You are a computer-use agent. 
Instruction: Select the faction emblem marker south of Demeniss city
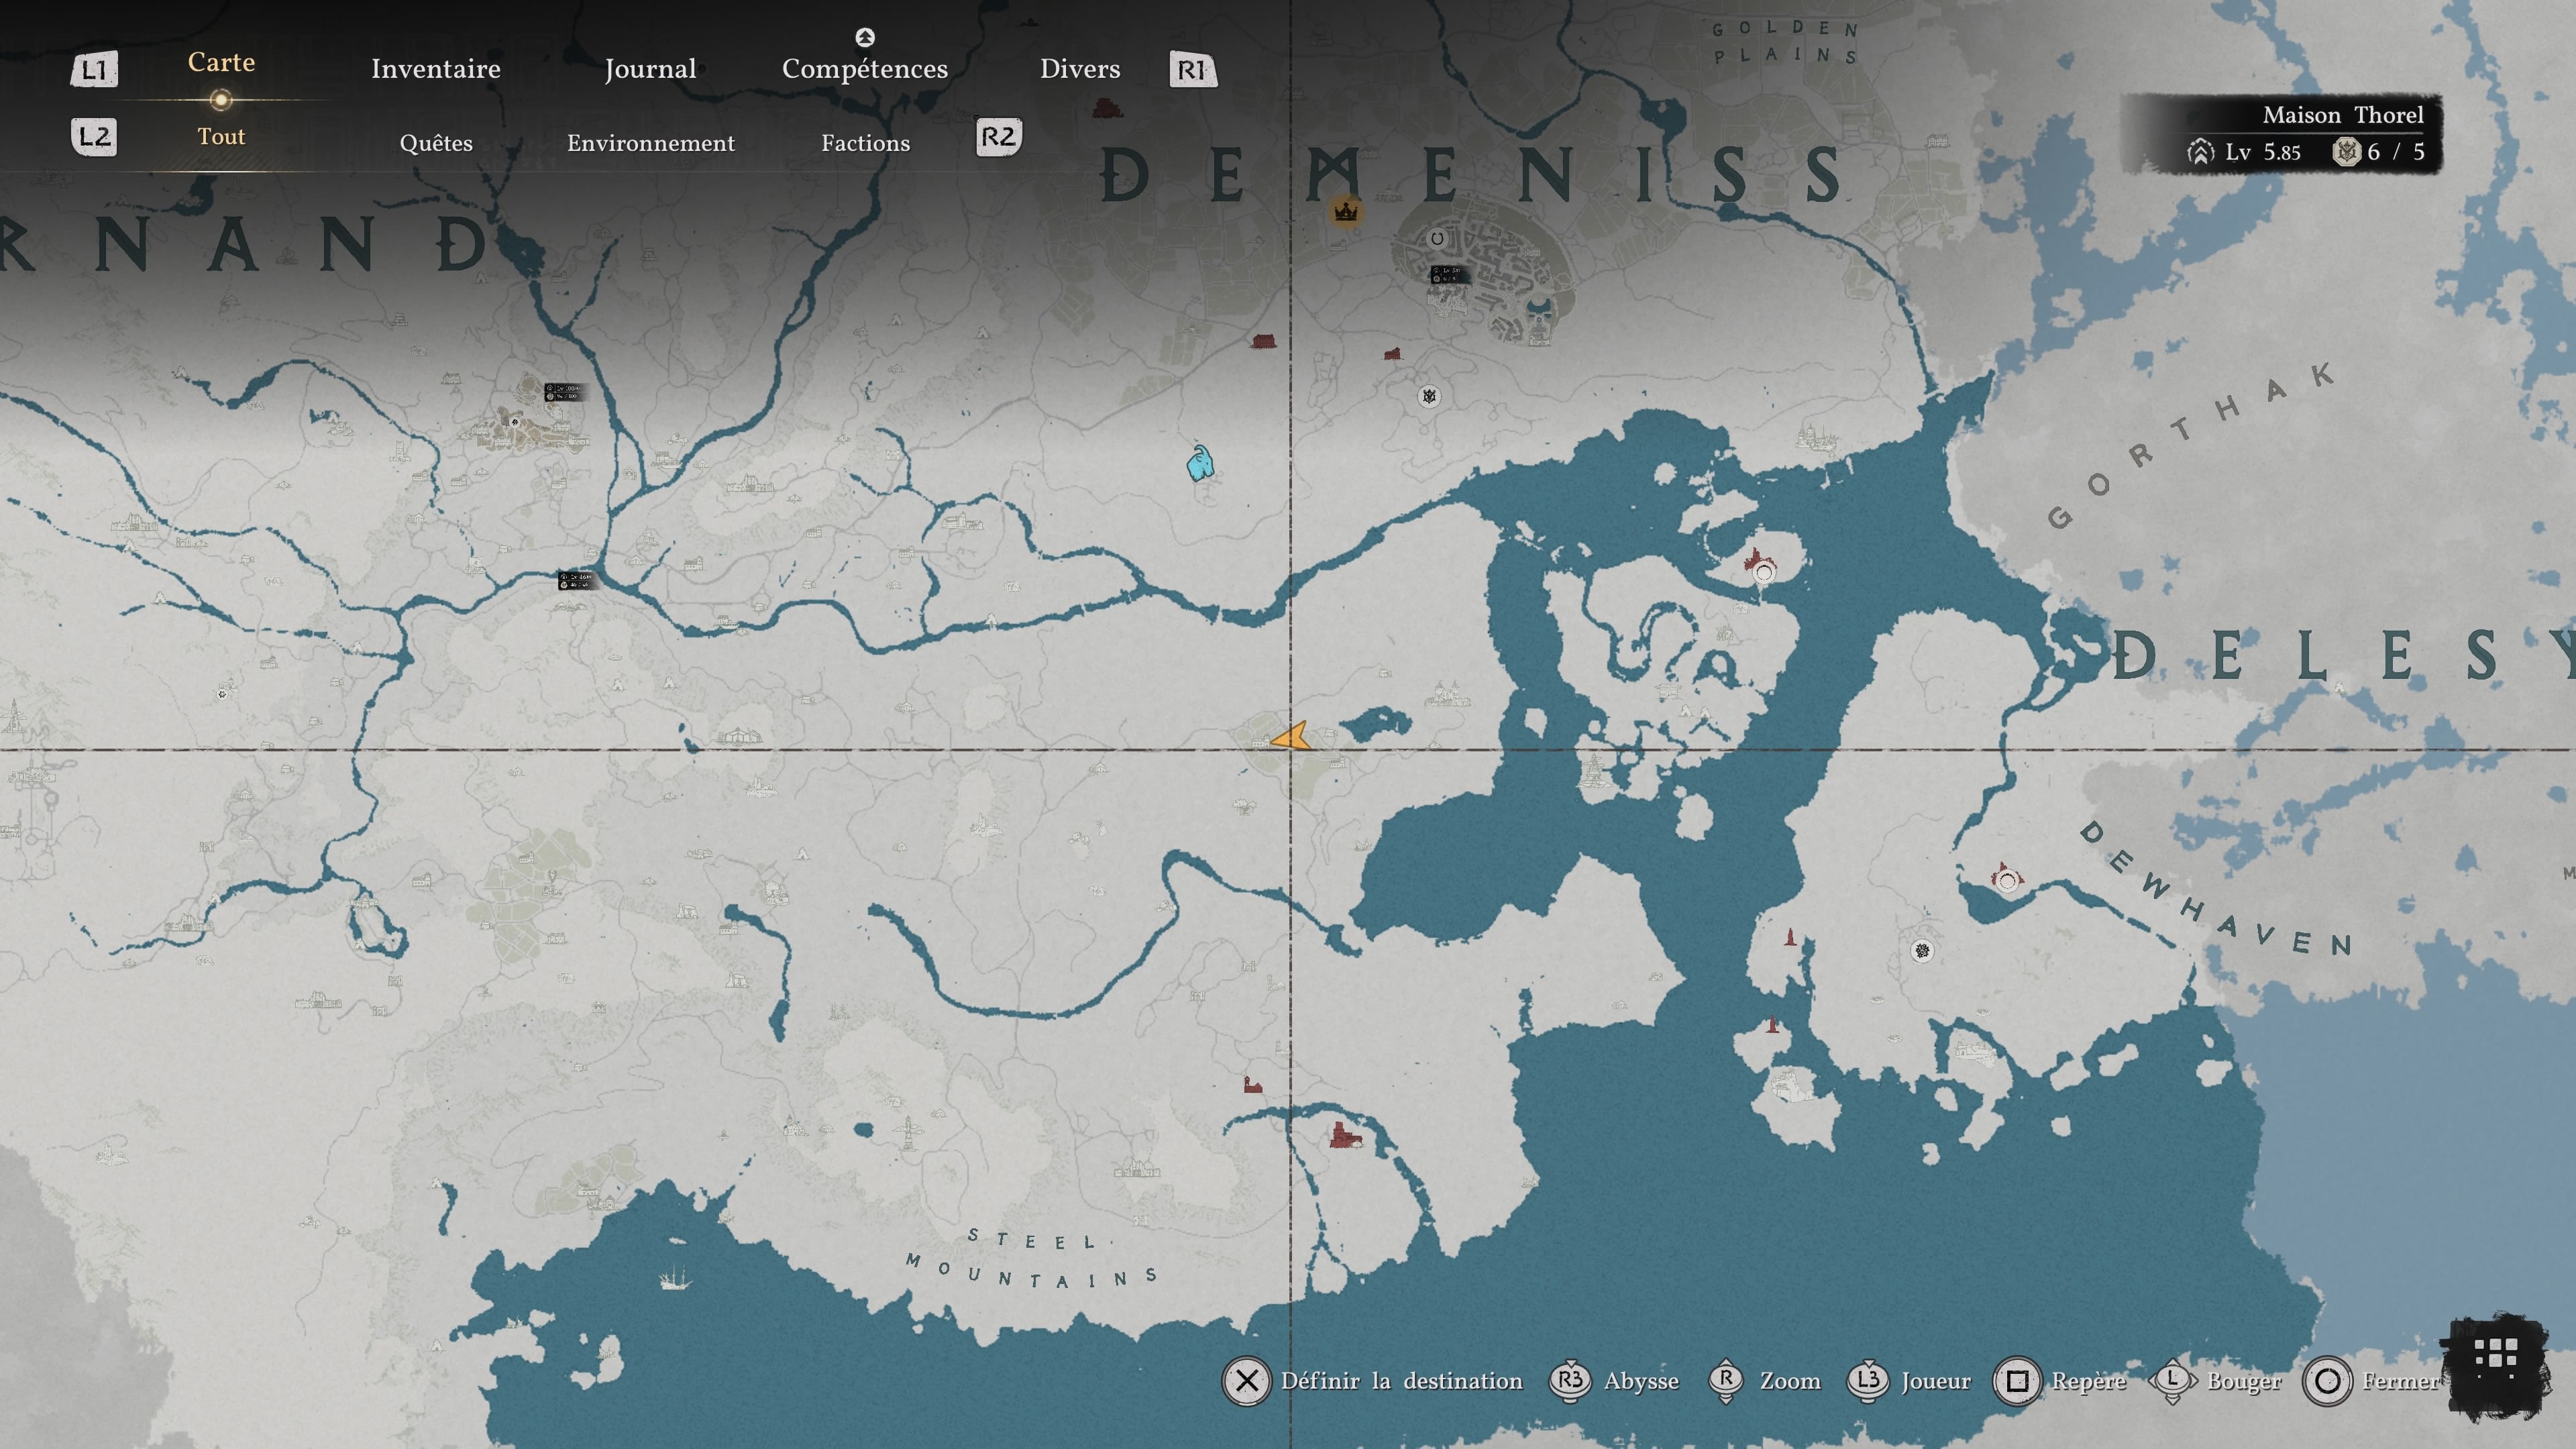click(1430, 396)
